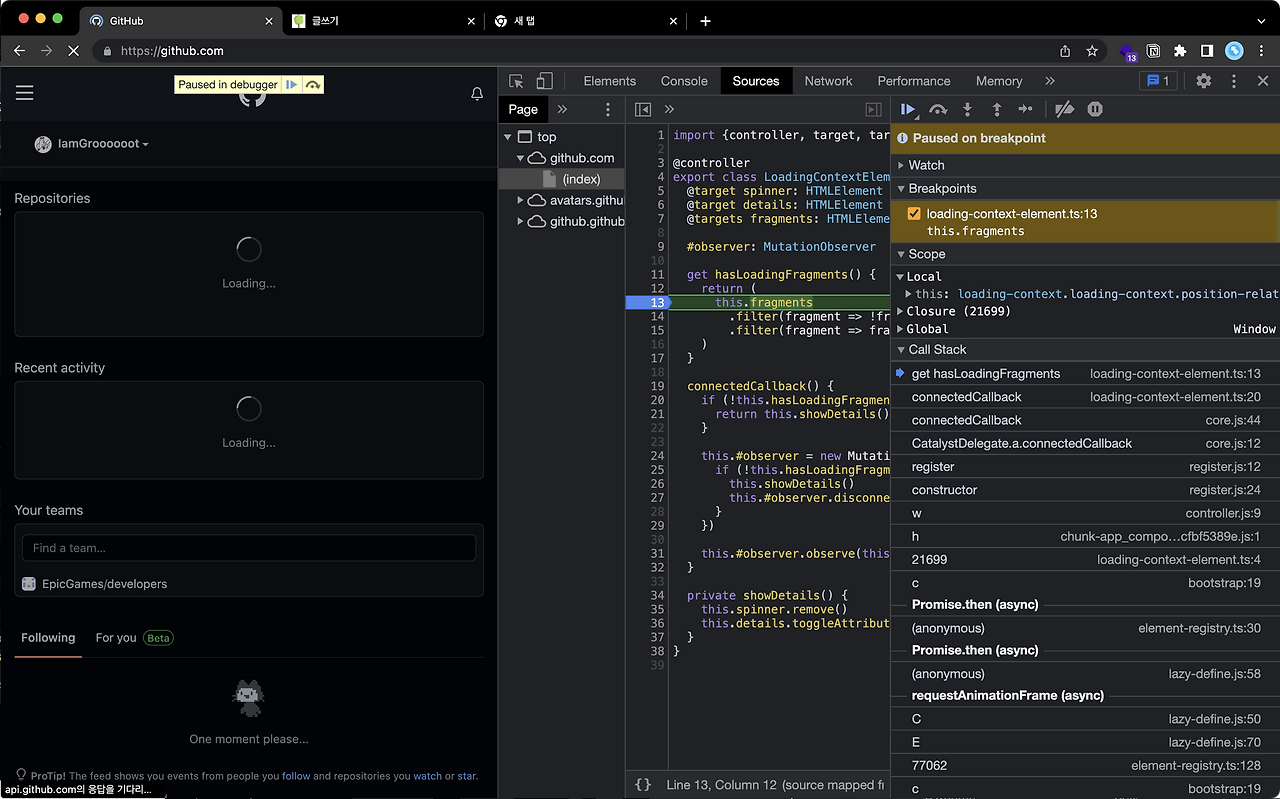Viewport: 1280px width, 799px height.
Task: Switch to the Network tab
Action: [828, 82]
